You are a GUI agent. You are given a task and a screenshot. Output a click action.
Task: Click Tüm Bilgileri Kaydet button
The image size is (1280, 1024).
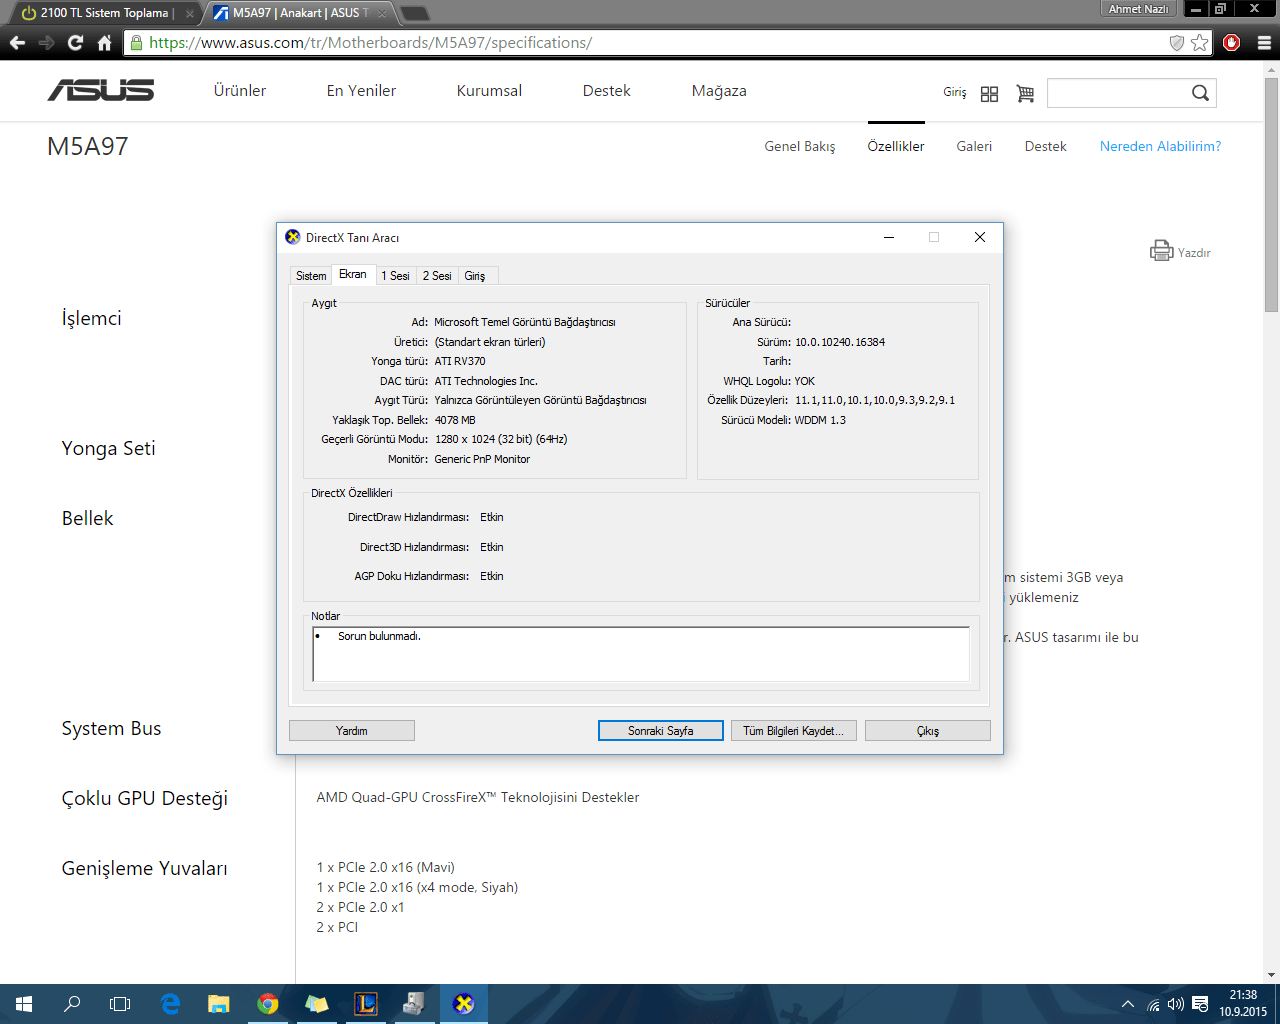(794, 731)
